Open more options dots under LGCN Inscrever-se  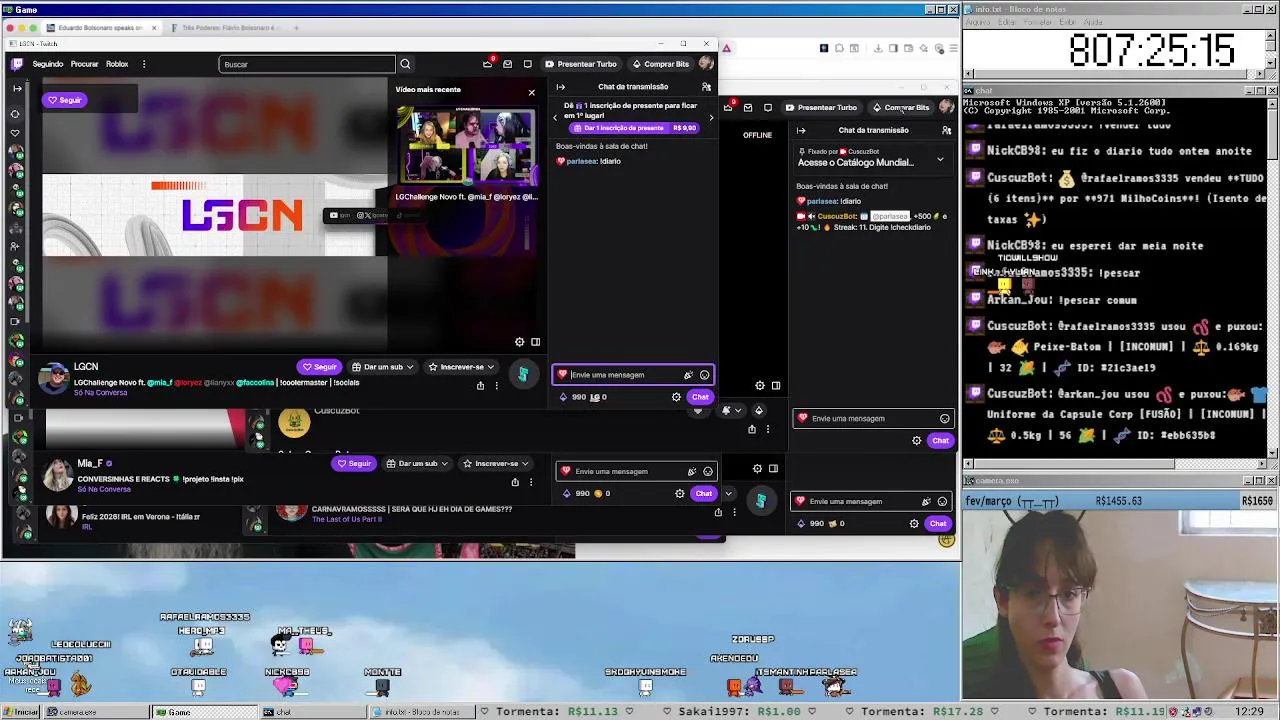coord(496,385)
